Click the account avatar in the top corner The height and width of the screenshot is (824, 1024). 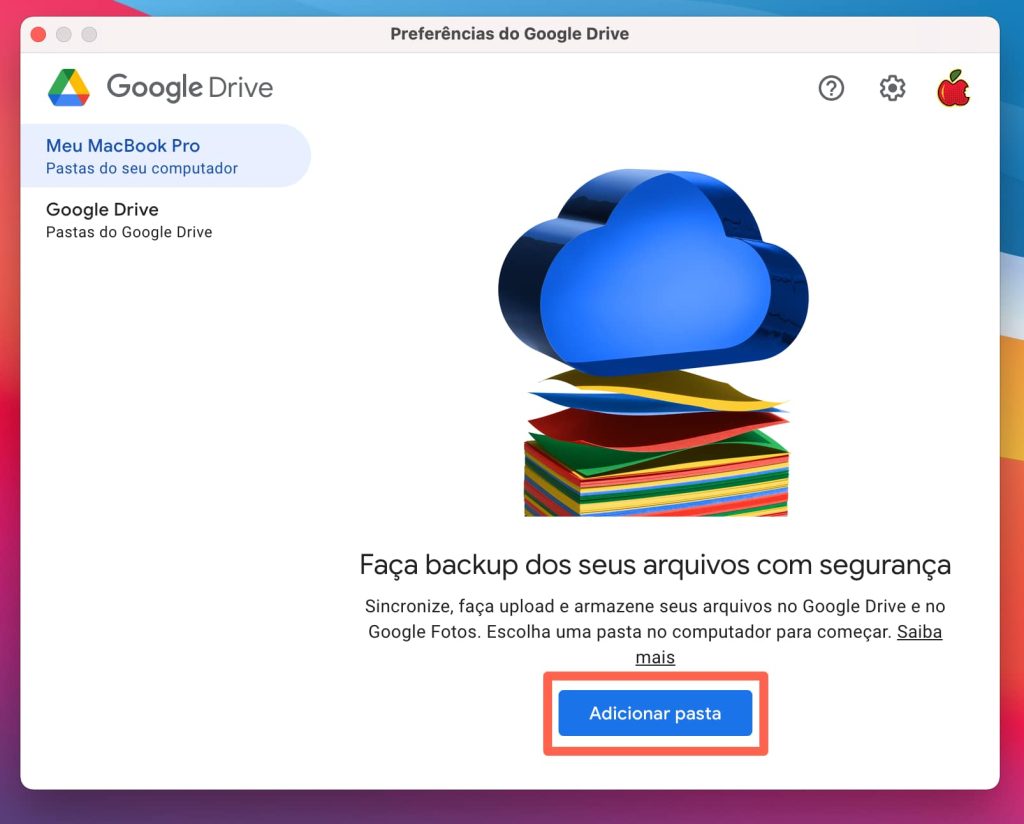coord(953,88)
